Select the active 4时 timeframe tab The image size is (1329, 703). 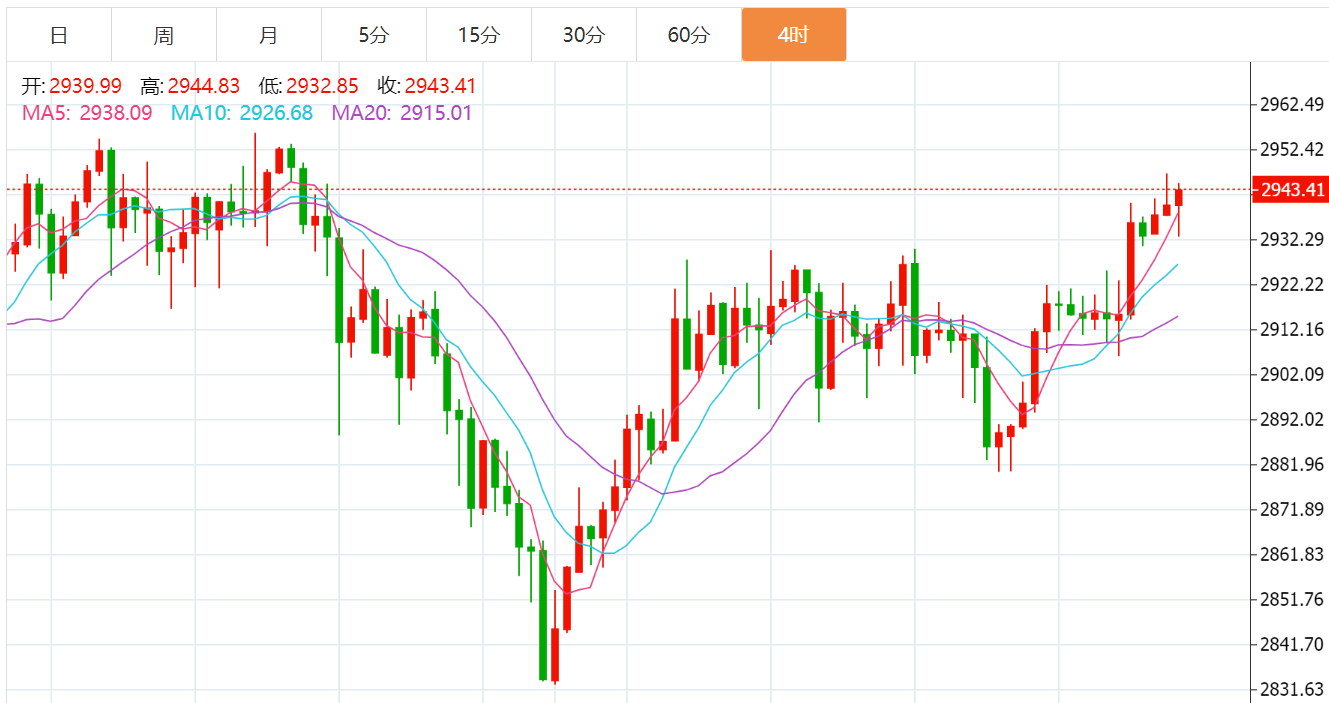(794, 35)
